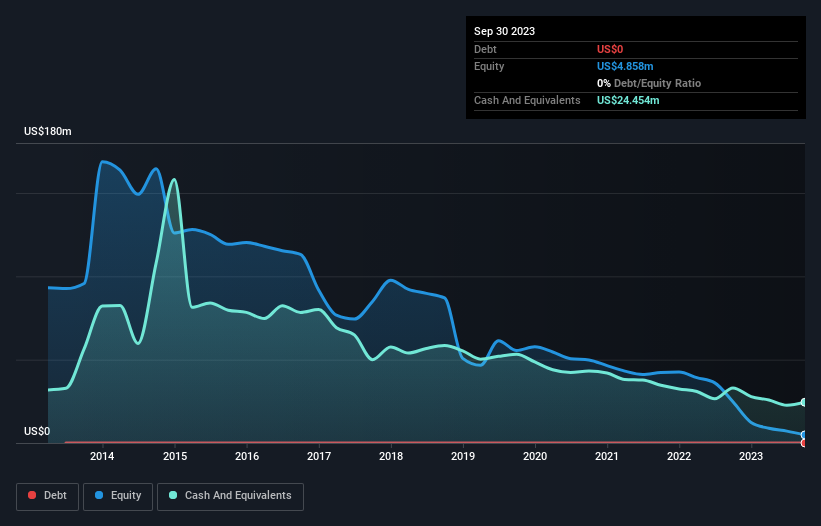Click the 2023 x-axis label

[x=751, y=456]
